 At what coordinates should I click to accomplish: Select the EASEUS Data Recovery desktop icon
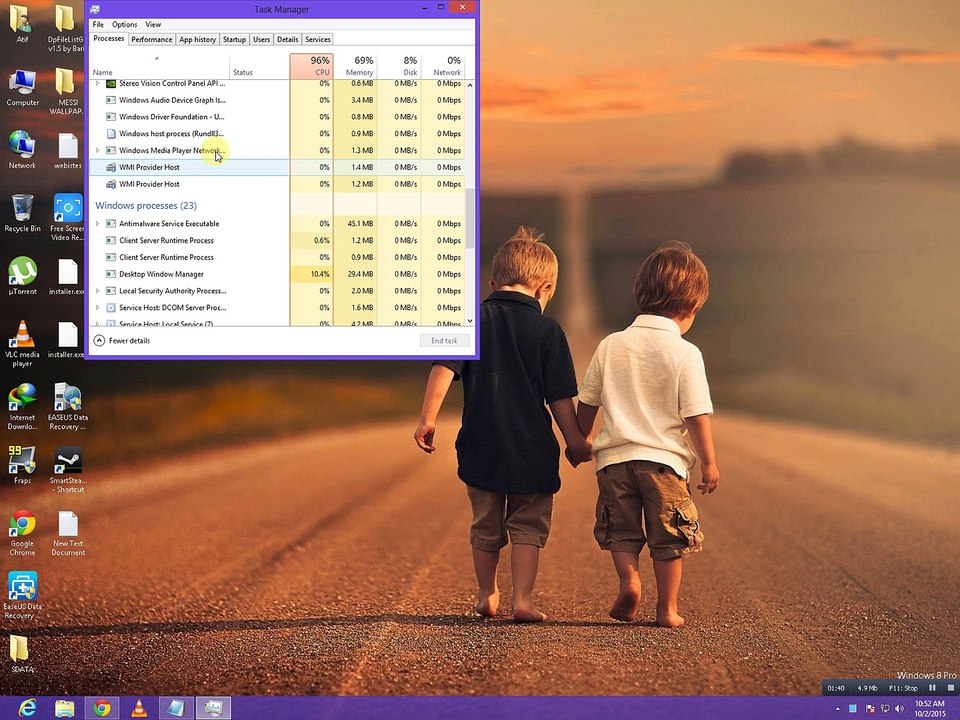click(x=67, y=406)
